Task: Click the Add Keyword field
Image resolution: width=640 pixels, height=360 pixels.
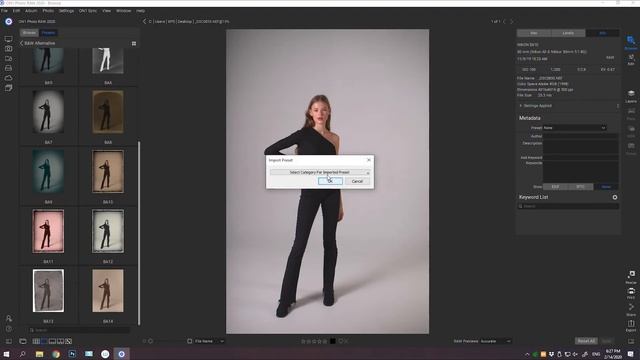Action: point(580,157)
